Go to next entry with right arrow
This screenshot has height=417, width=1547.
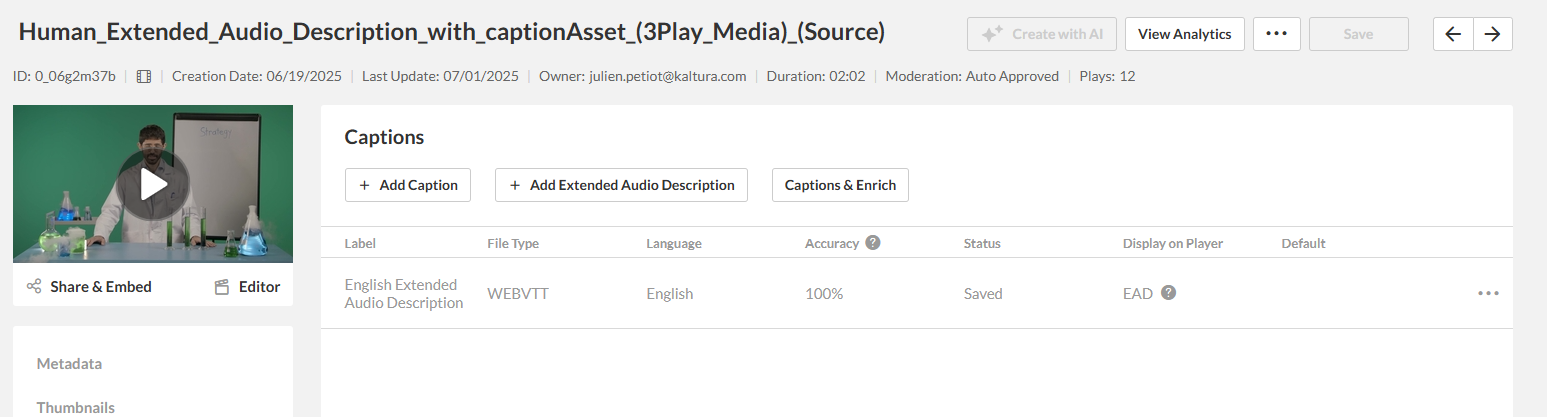coord(1492,34)
